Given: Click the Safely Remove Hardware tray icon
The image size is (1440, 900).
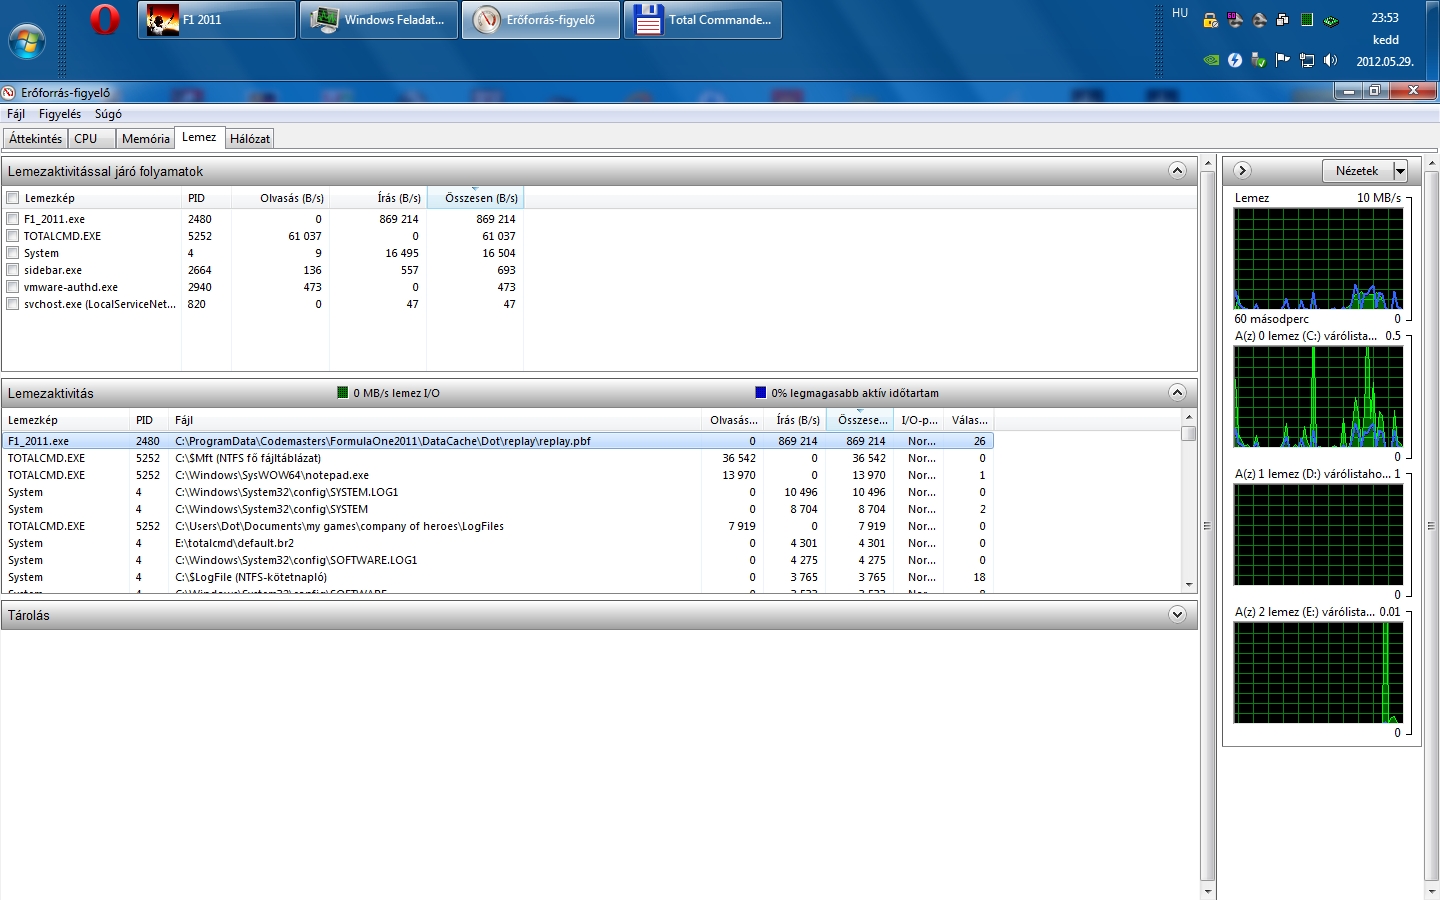Looking at the screenshot, I should tap(1259, 60).
